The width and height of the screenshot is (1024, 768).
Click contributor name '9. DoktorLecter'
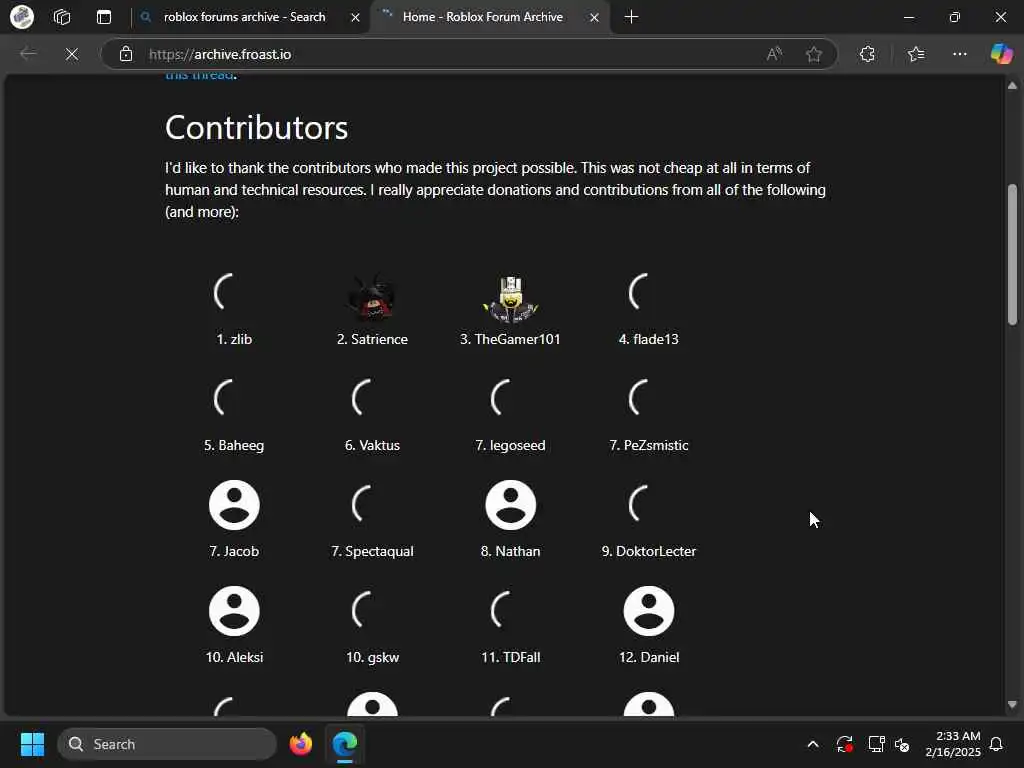pos(648,551)
